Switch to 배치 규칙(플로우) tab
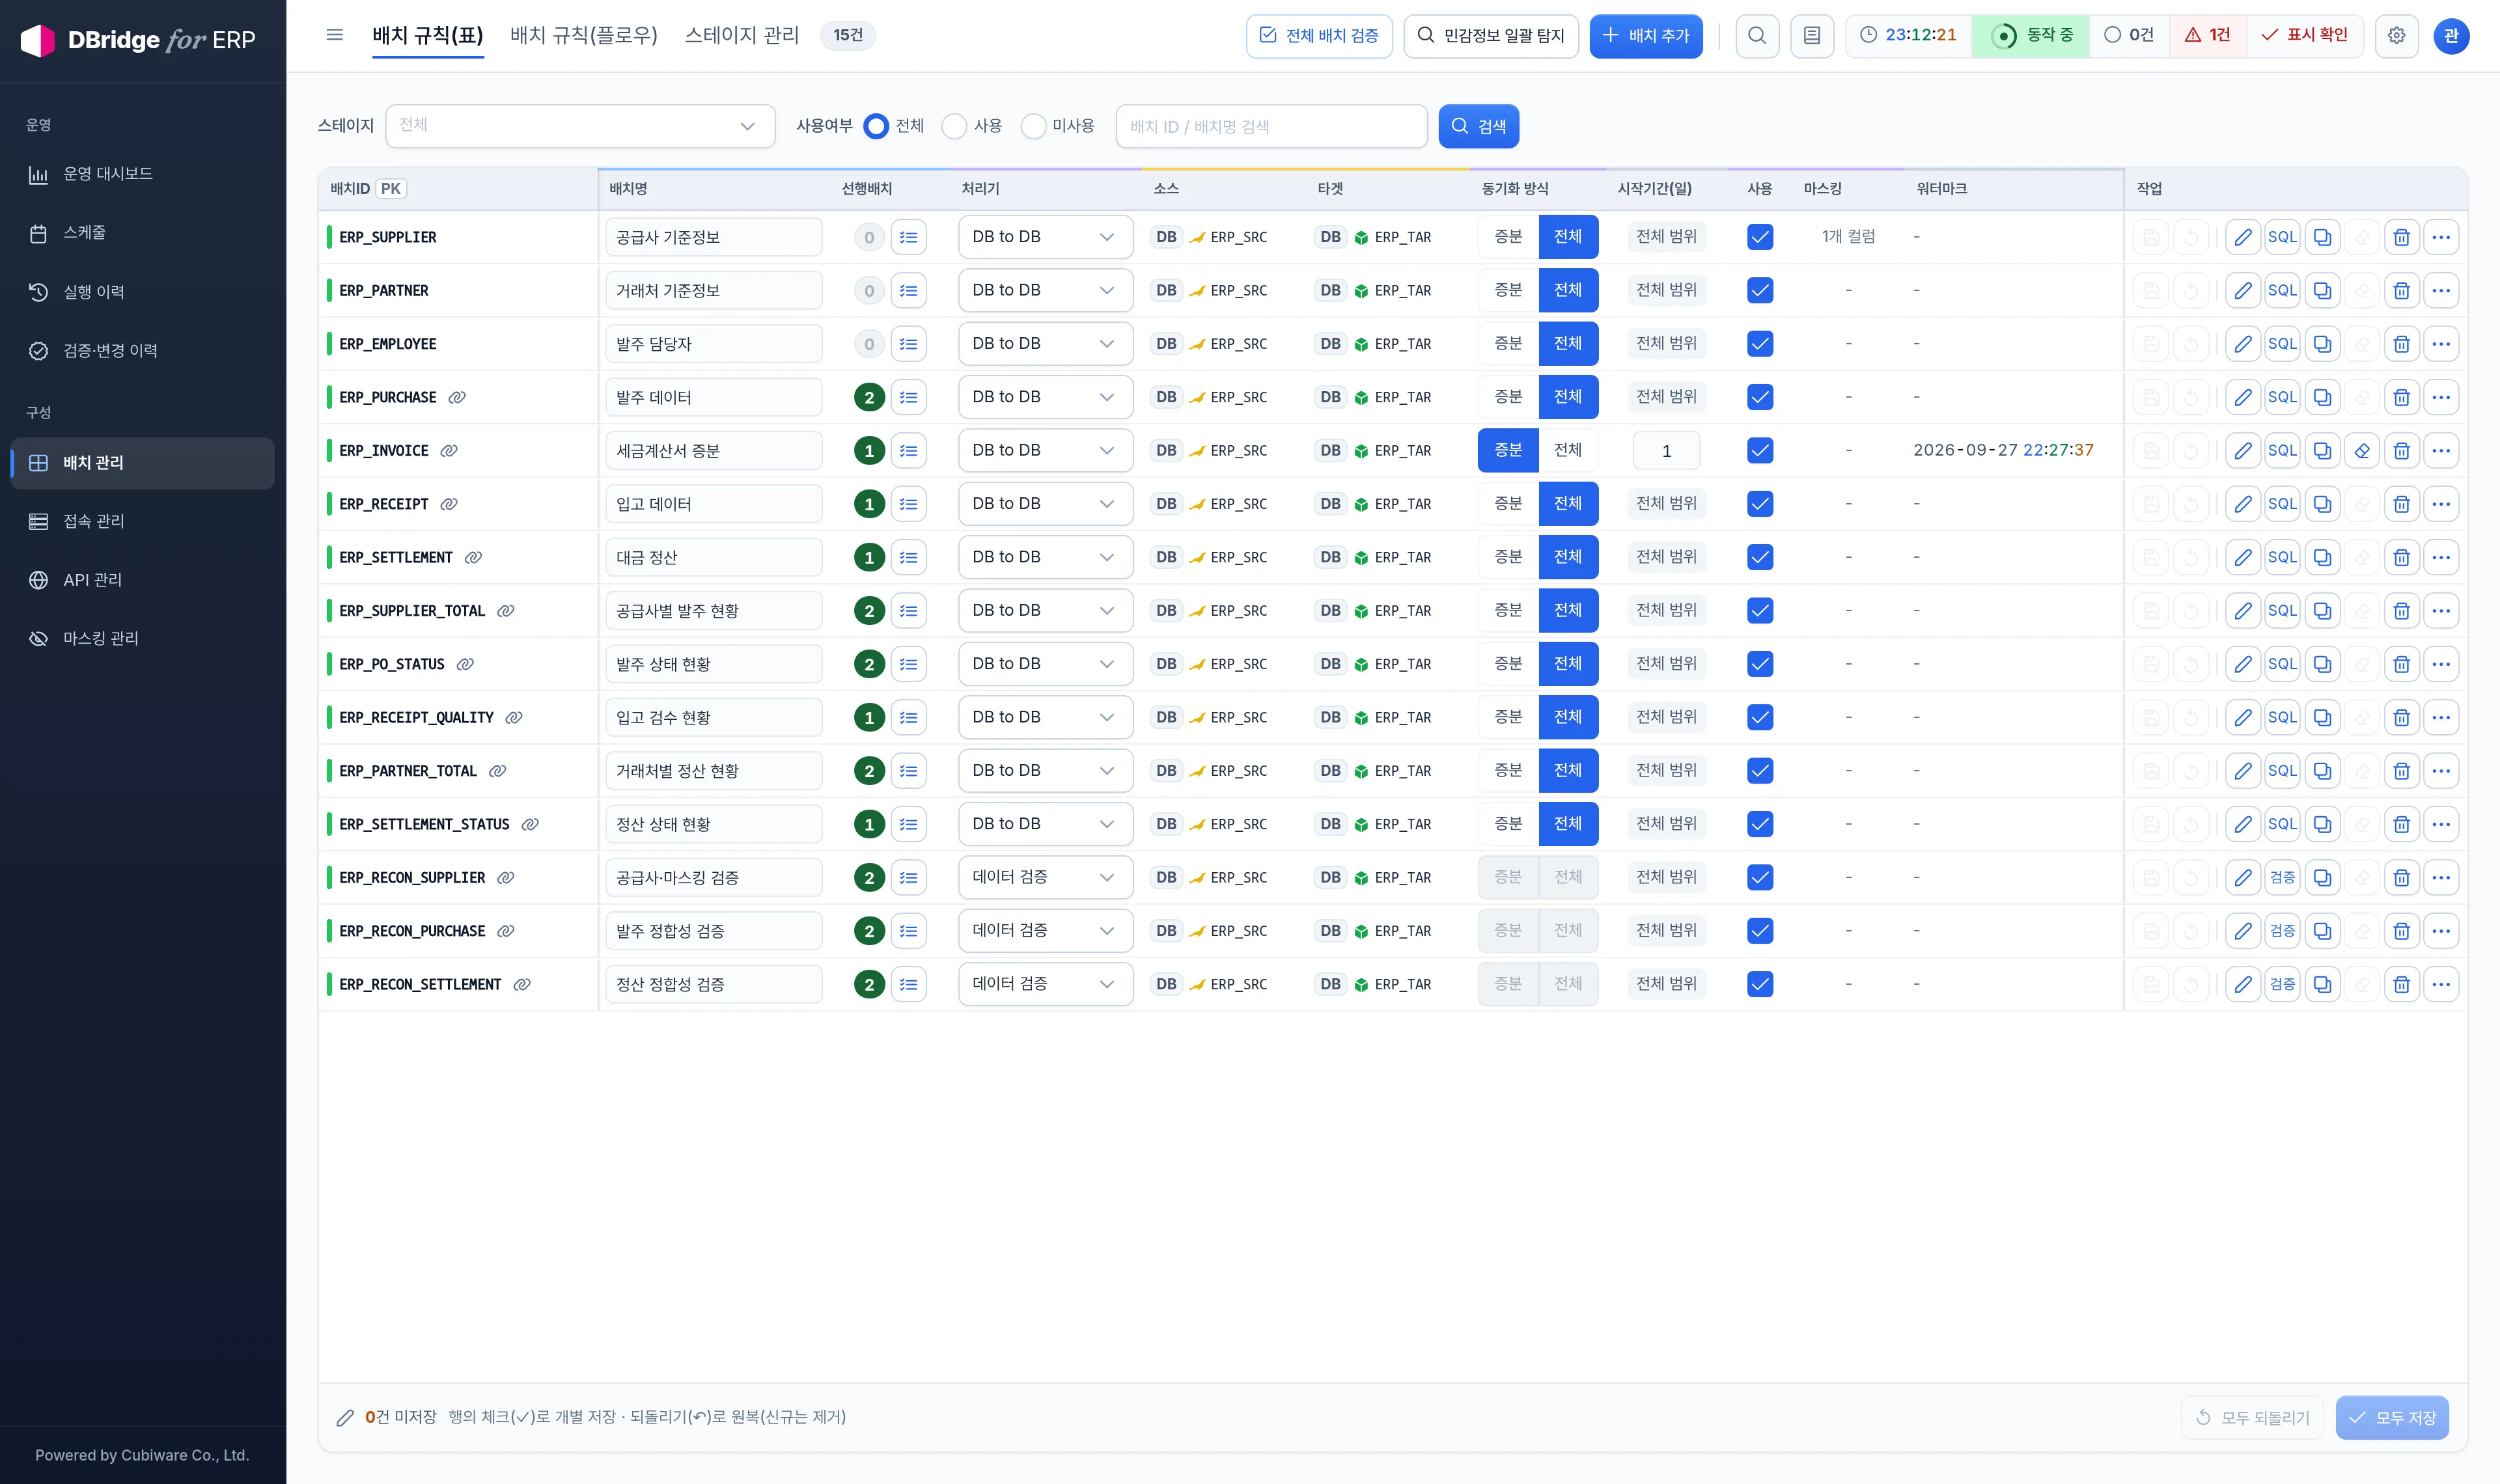Screen dimensions: 2500x1484 (x=584, y=36)
